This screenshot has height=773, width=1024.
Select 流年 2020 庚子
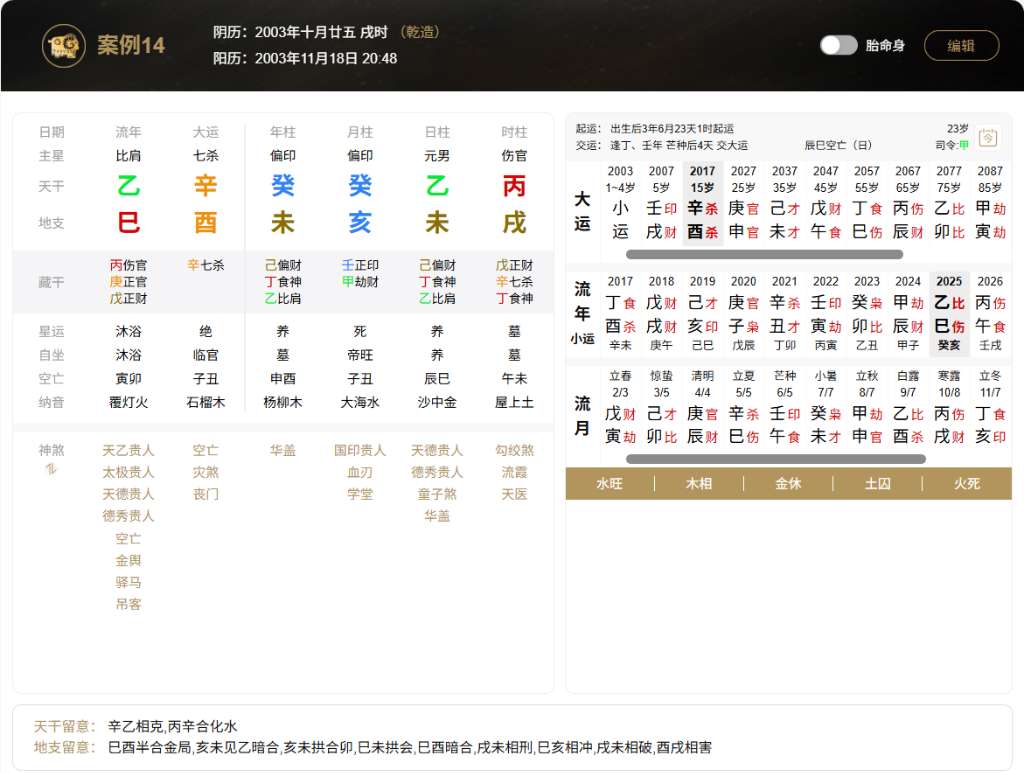(x=743, y=313)
